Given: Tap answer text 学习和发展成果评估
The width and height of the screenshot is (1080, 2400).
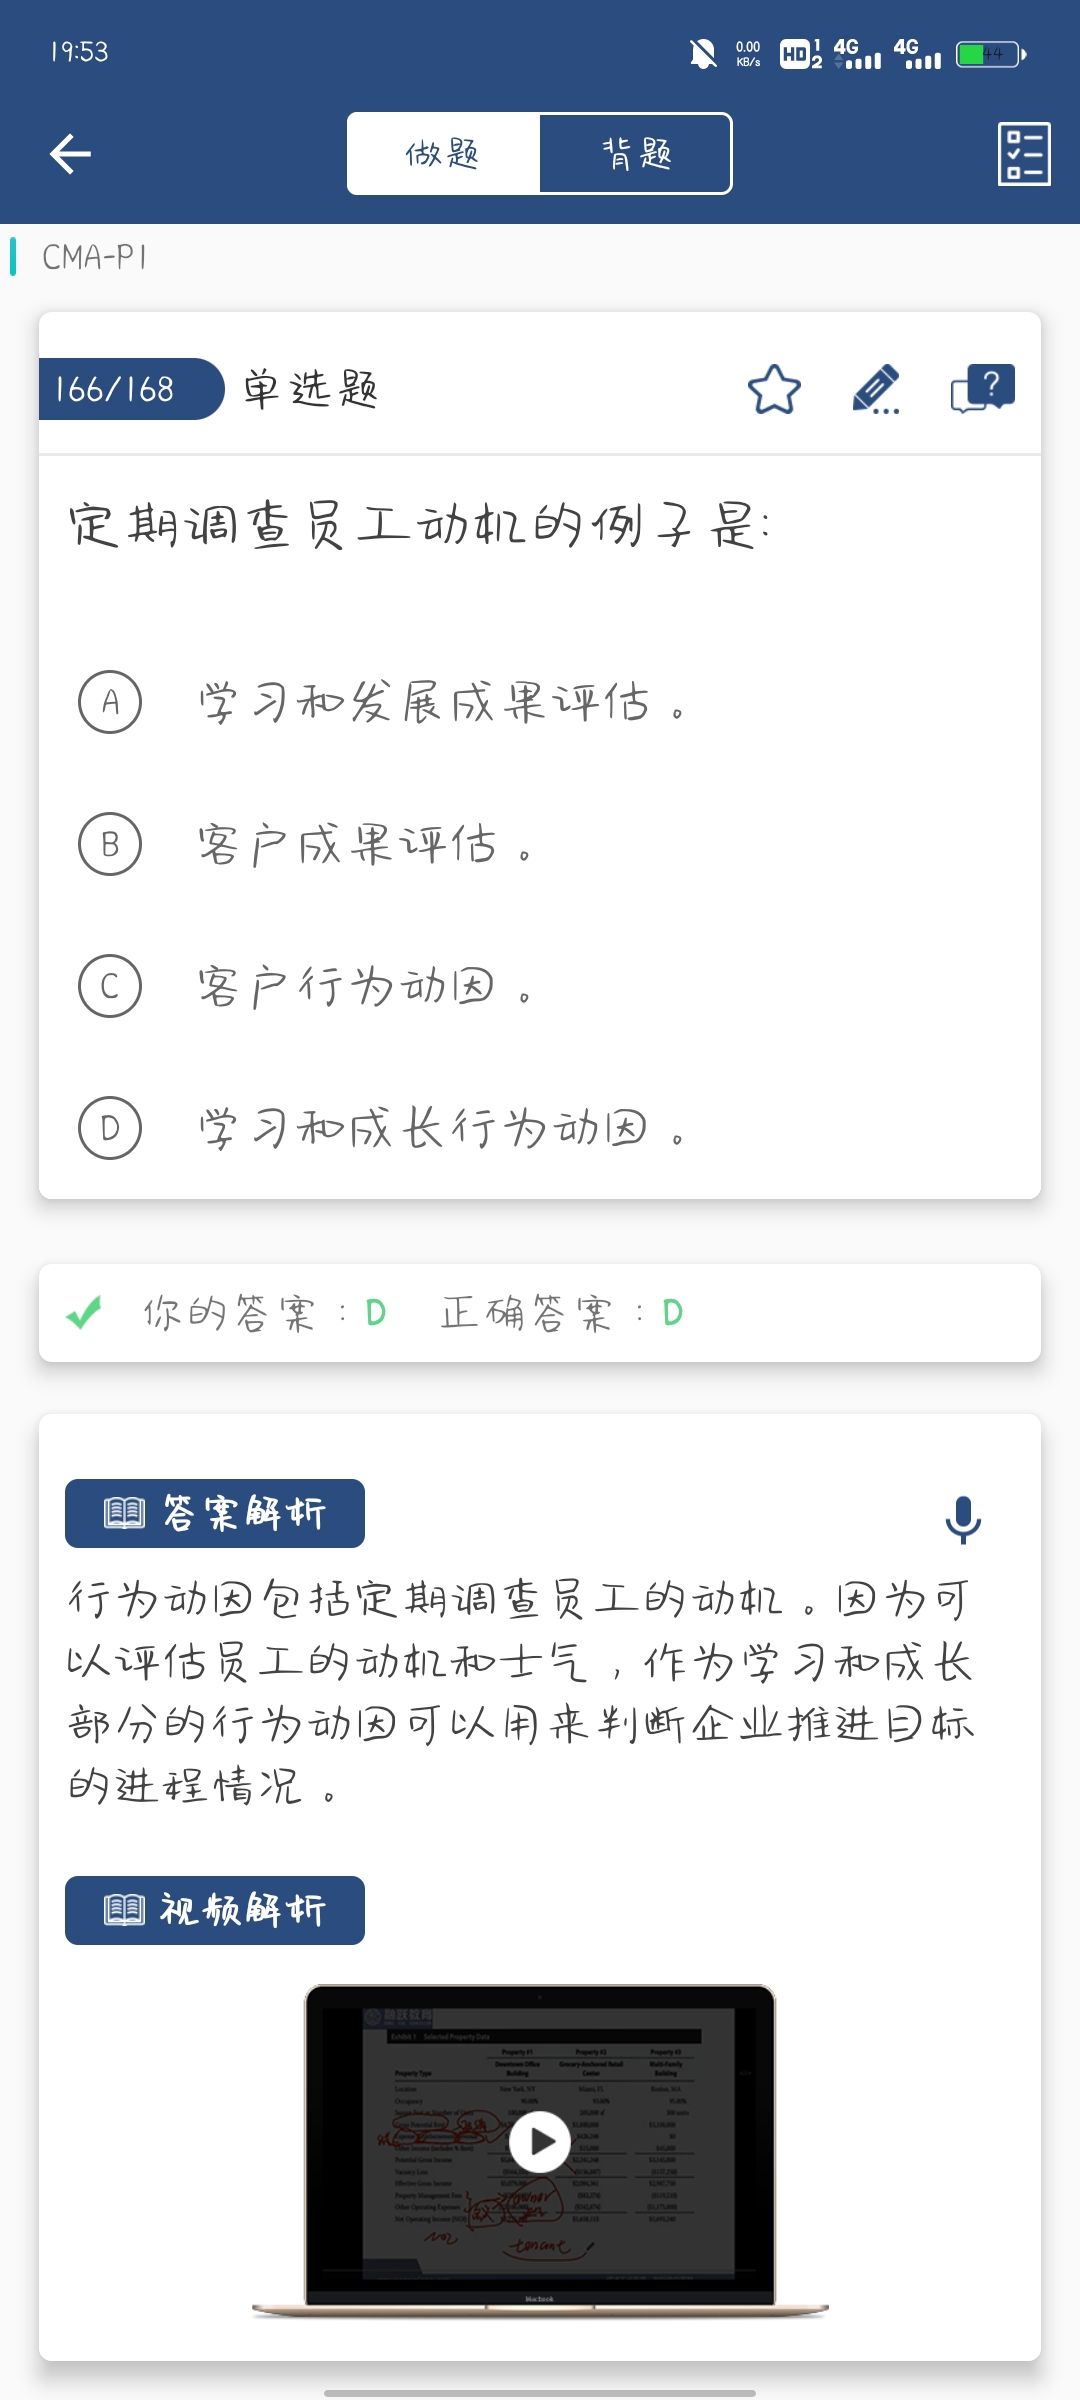Looking at the screenshot, I should point(424,702).
